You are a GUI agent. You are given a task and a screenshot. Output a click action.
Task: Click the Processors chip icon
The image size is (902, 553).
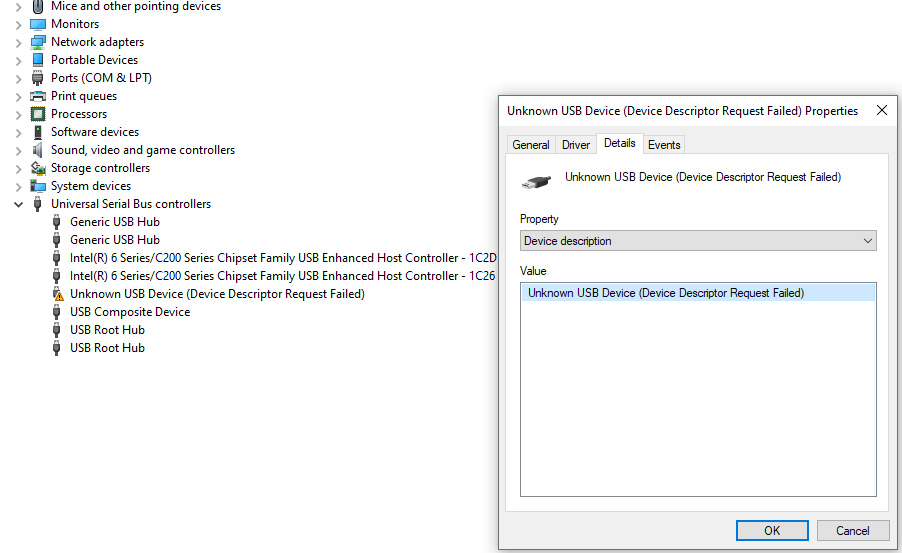(38, 114)
